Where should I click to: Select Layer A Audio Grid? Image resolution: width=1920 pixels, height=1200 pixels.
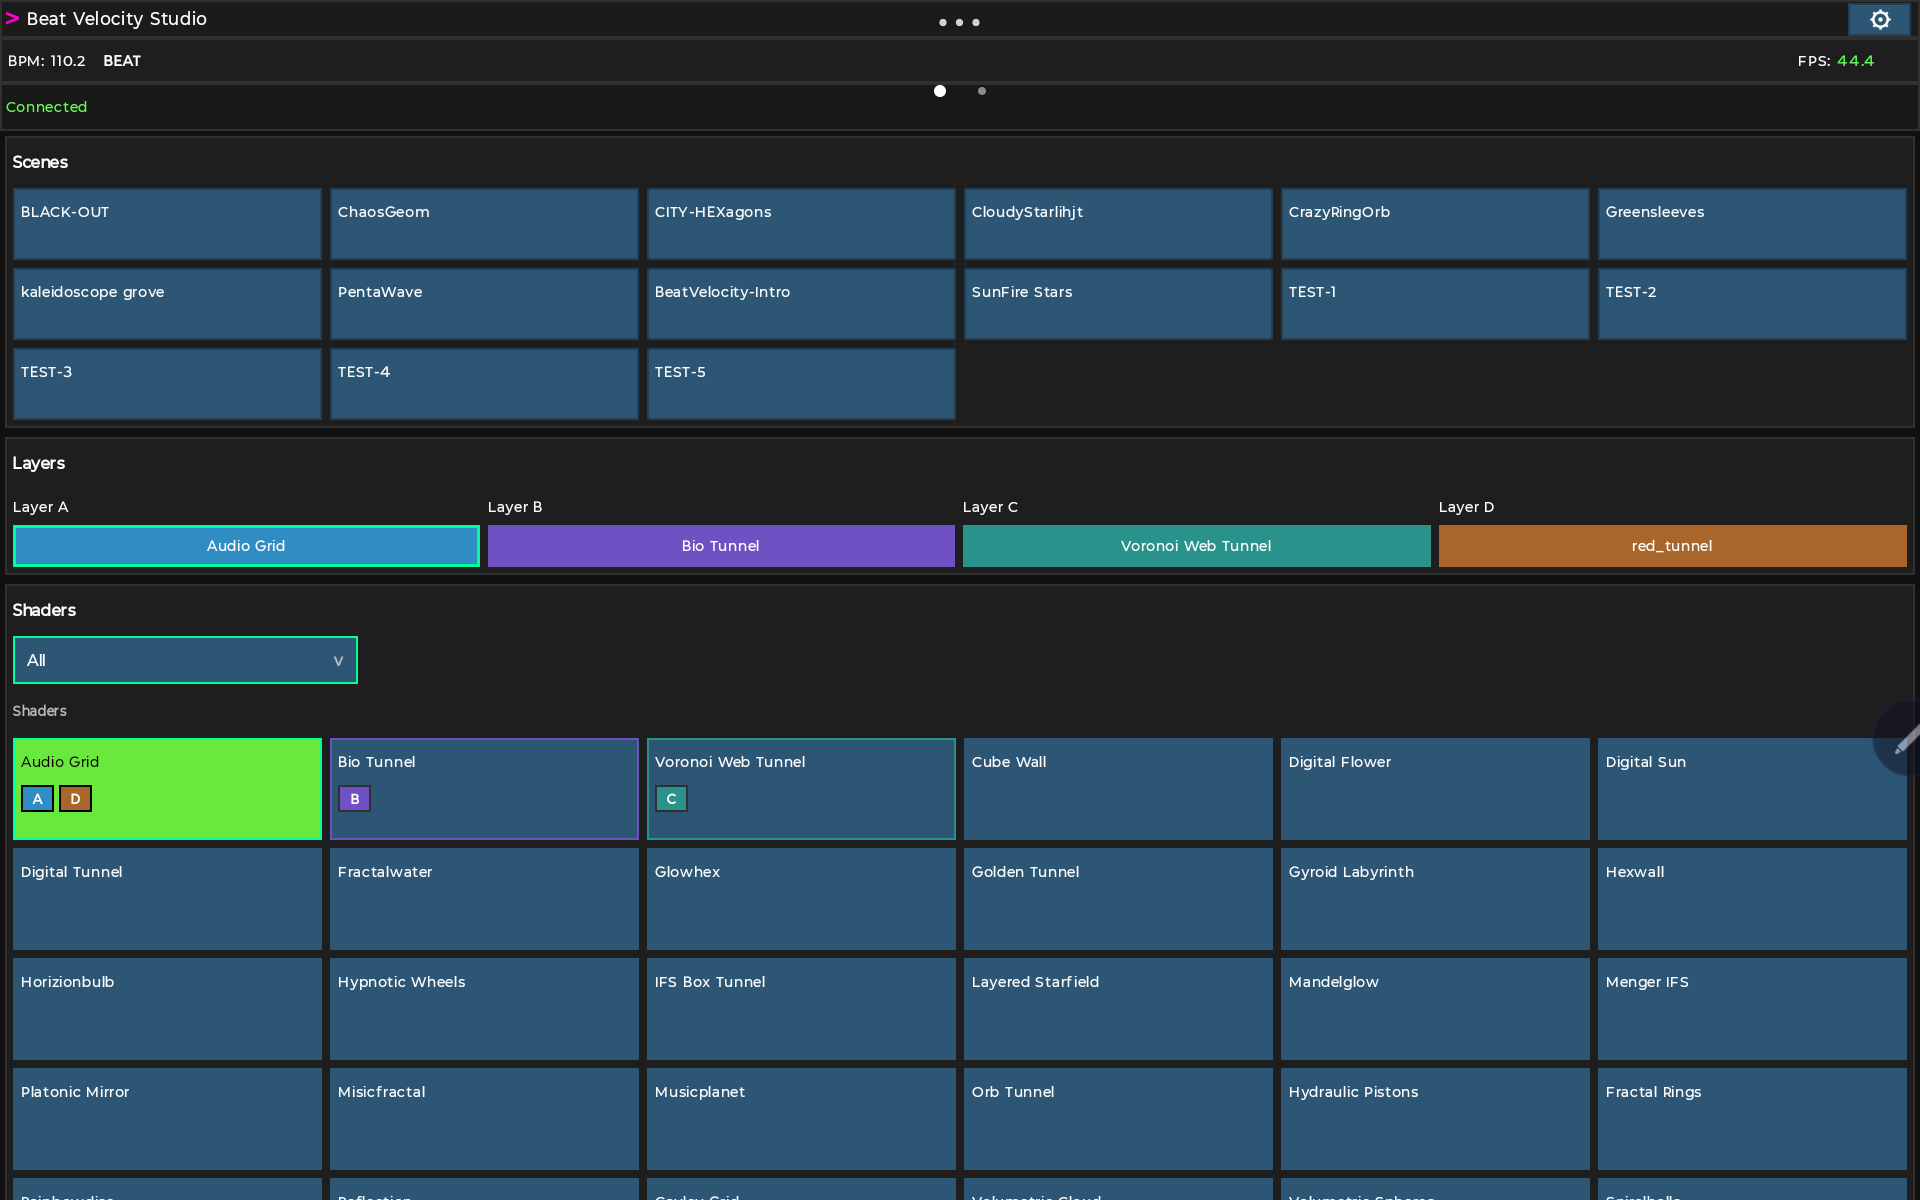click(x=246, y=546)
